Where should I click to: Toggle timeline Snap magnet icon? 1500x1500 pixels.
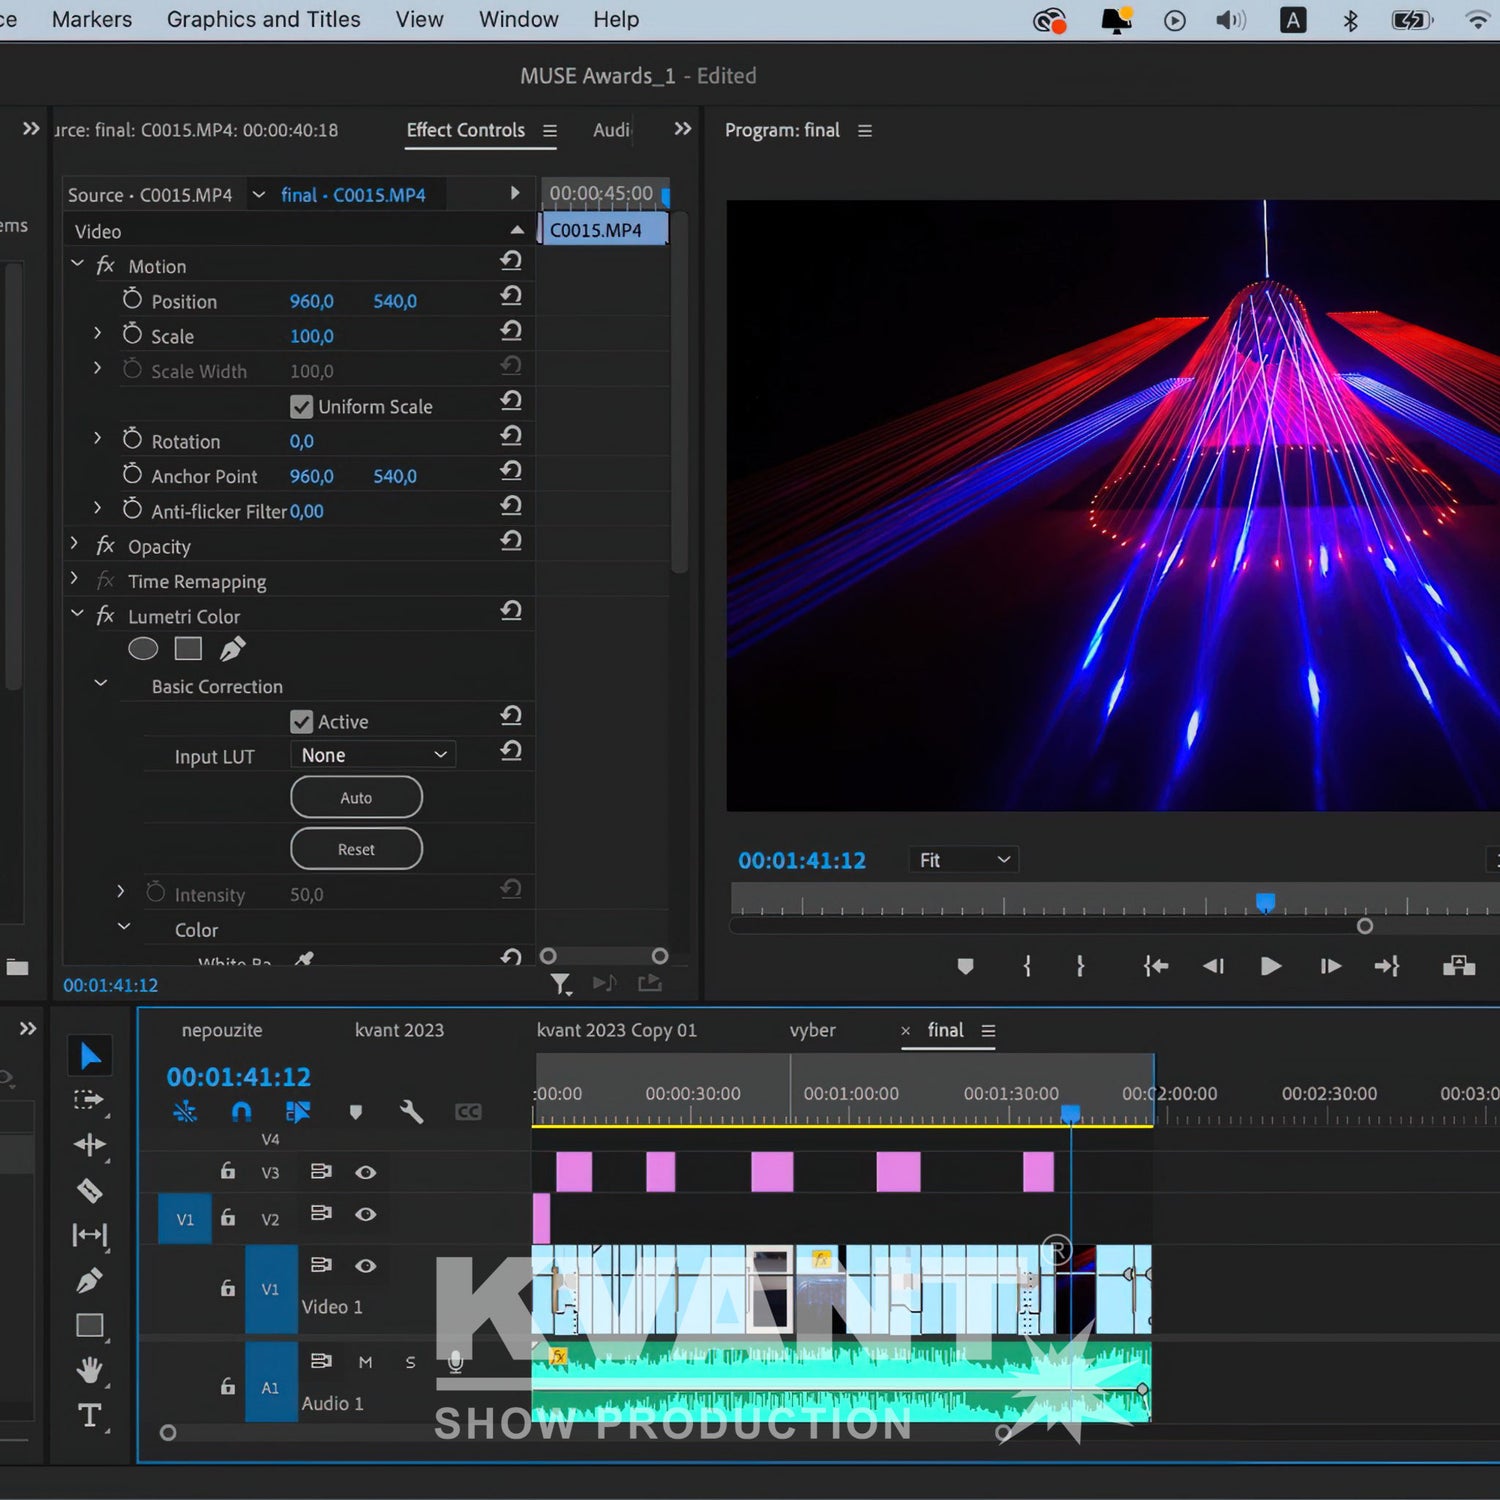point(241,1112)
